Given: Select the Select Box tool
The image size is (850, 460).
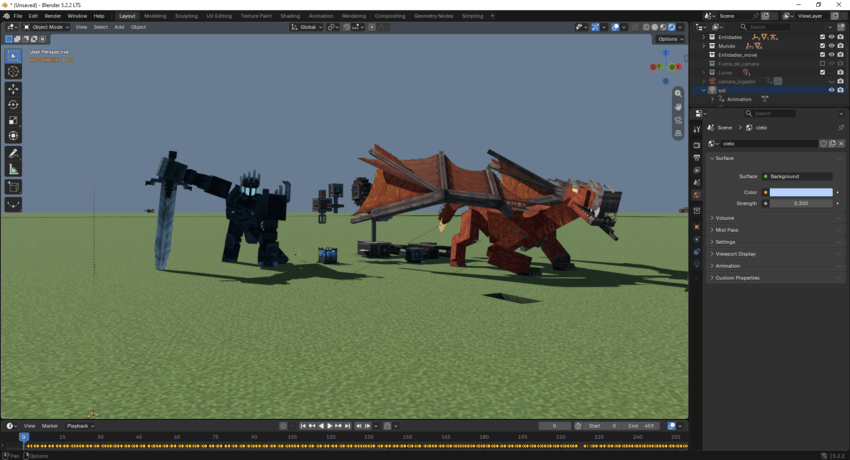Looking at the screenshot, I should coord(14,55).
